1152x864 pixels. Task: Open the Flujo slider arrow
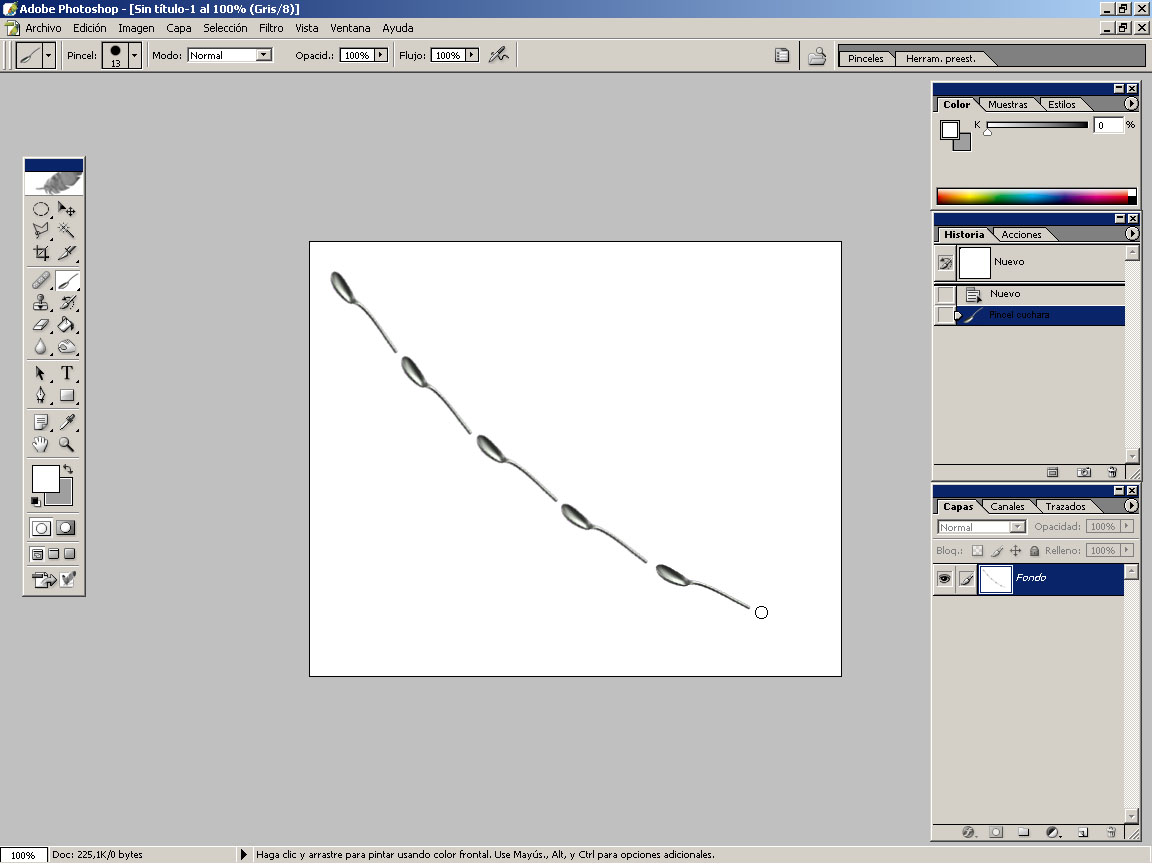point(472,55)
